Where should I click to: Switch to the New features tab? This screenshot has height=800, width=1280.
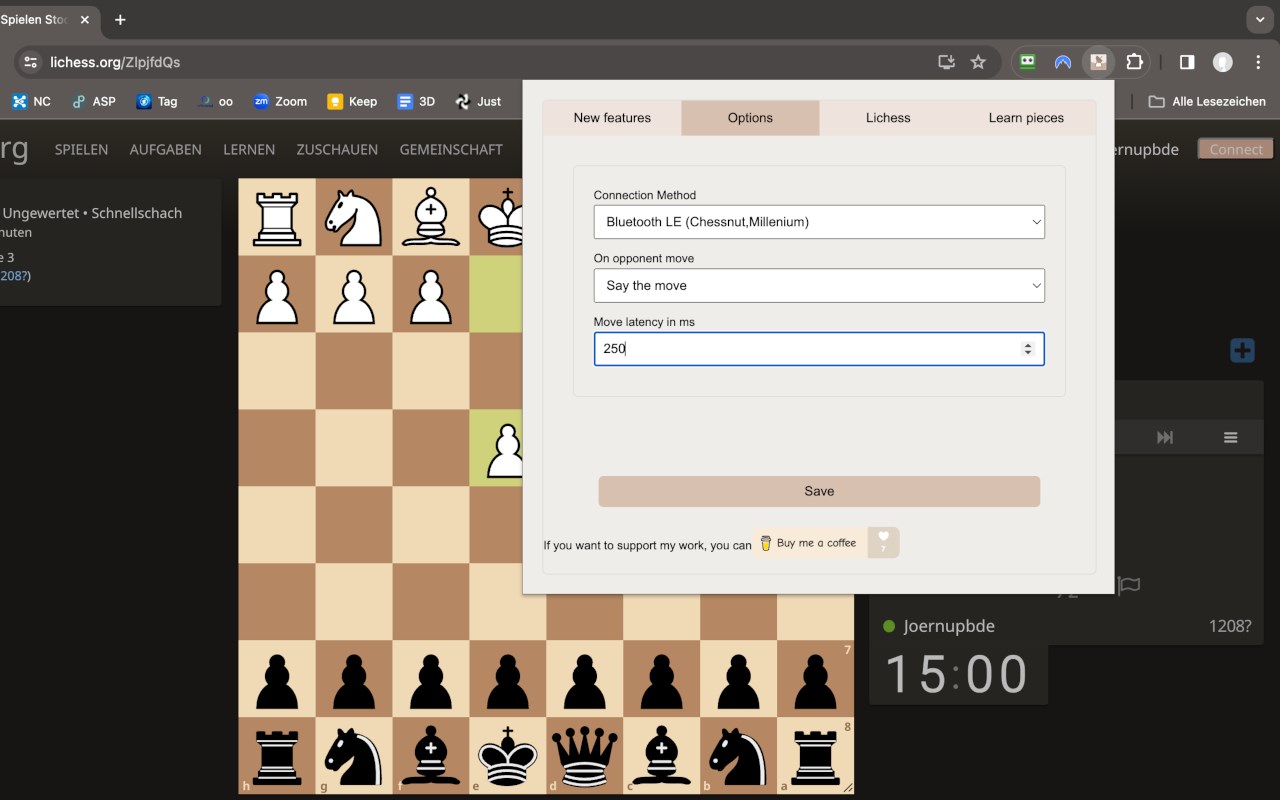(x=611, y=117)
